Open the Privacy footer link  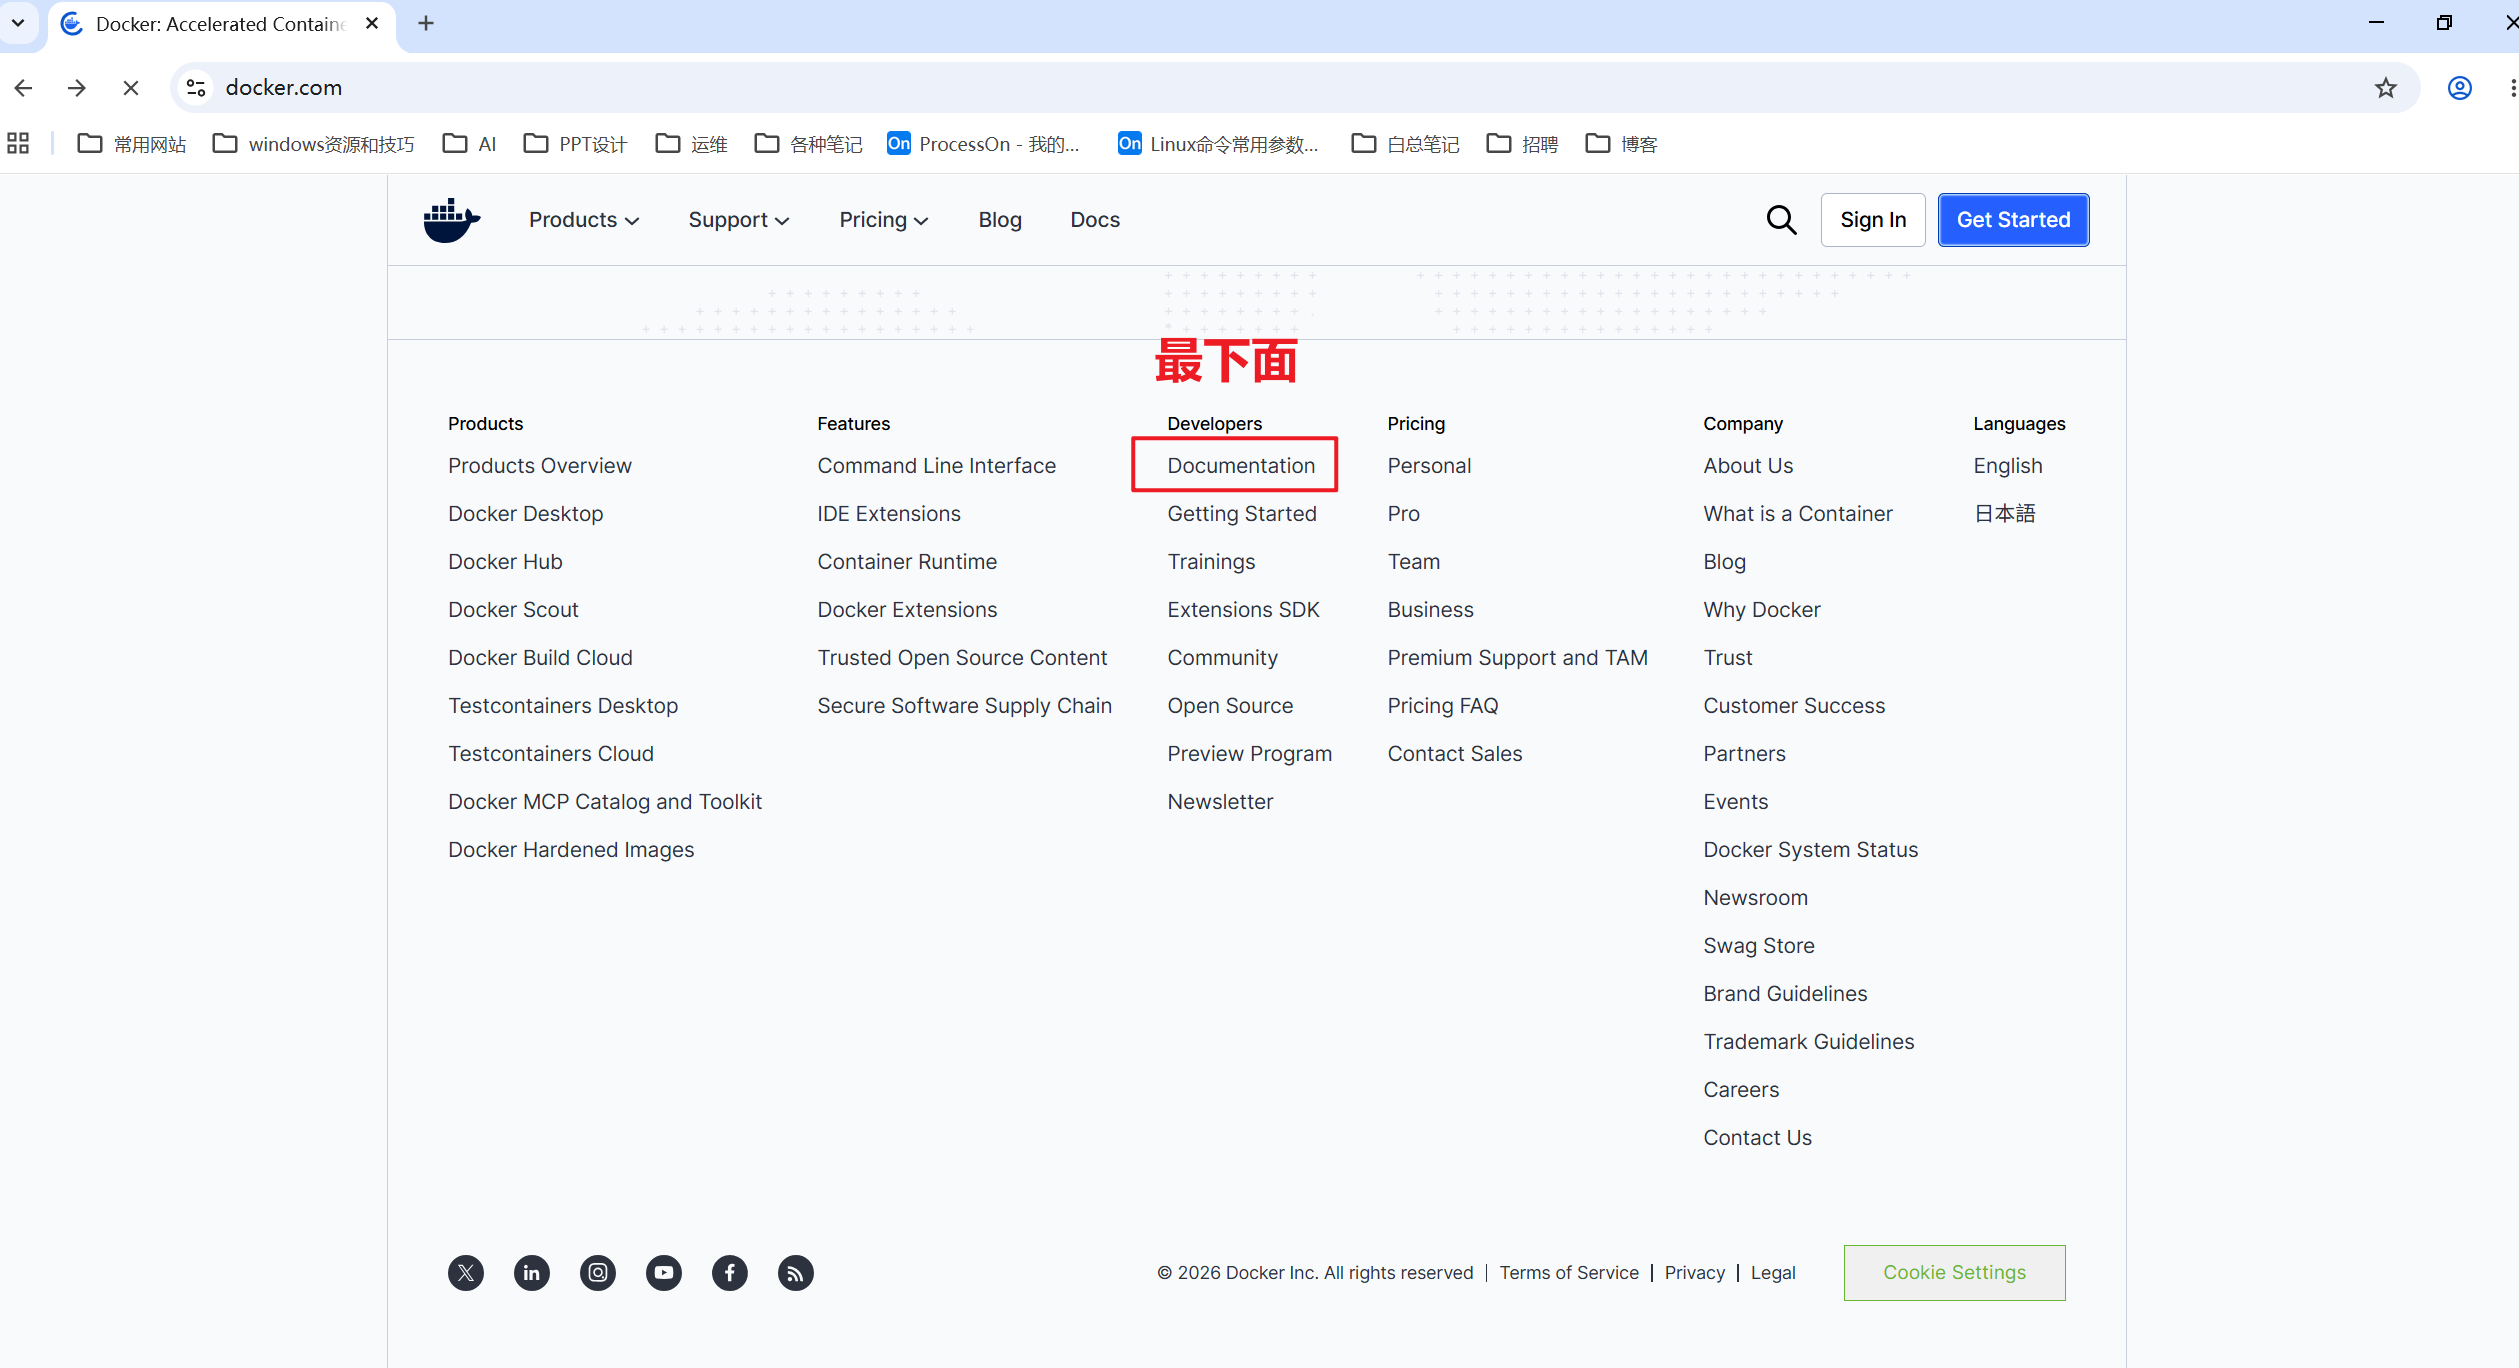point(1695,1273)
